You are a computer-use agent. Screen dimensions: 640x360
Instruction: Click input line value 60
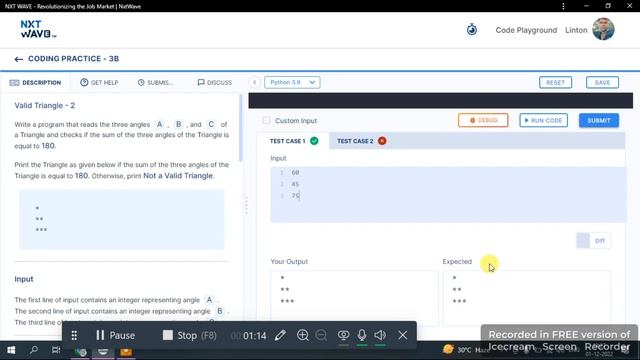[295, 173]
